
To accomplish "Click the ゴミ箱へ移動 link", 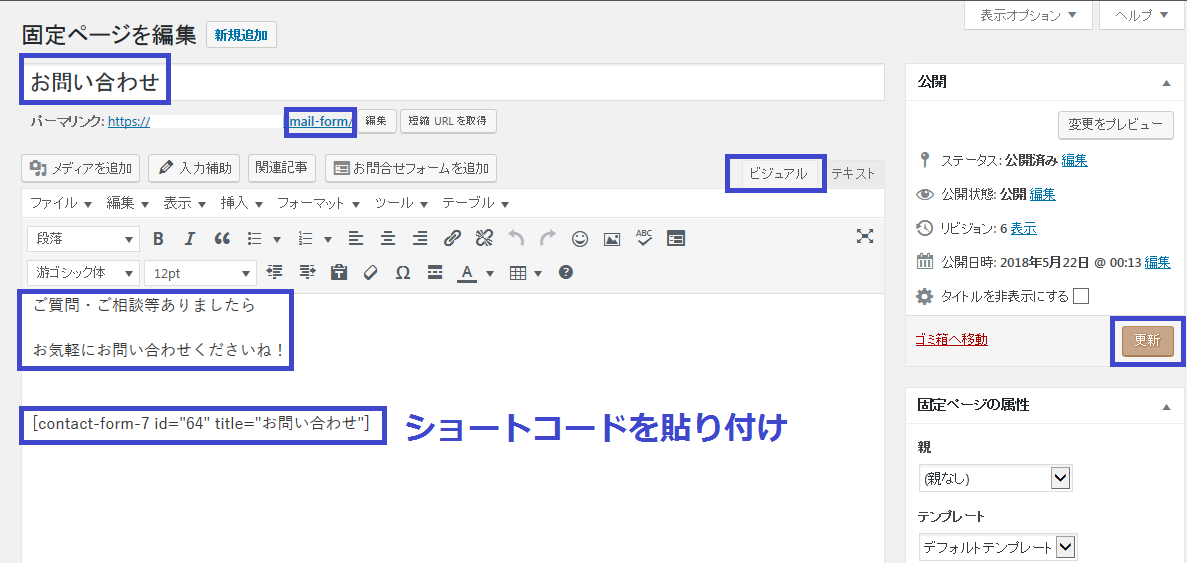I will tap(951, 340).
